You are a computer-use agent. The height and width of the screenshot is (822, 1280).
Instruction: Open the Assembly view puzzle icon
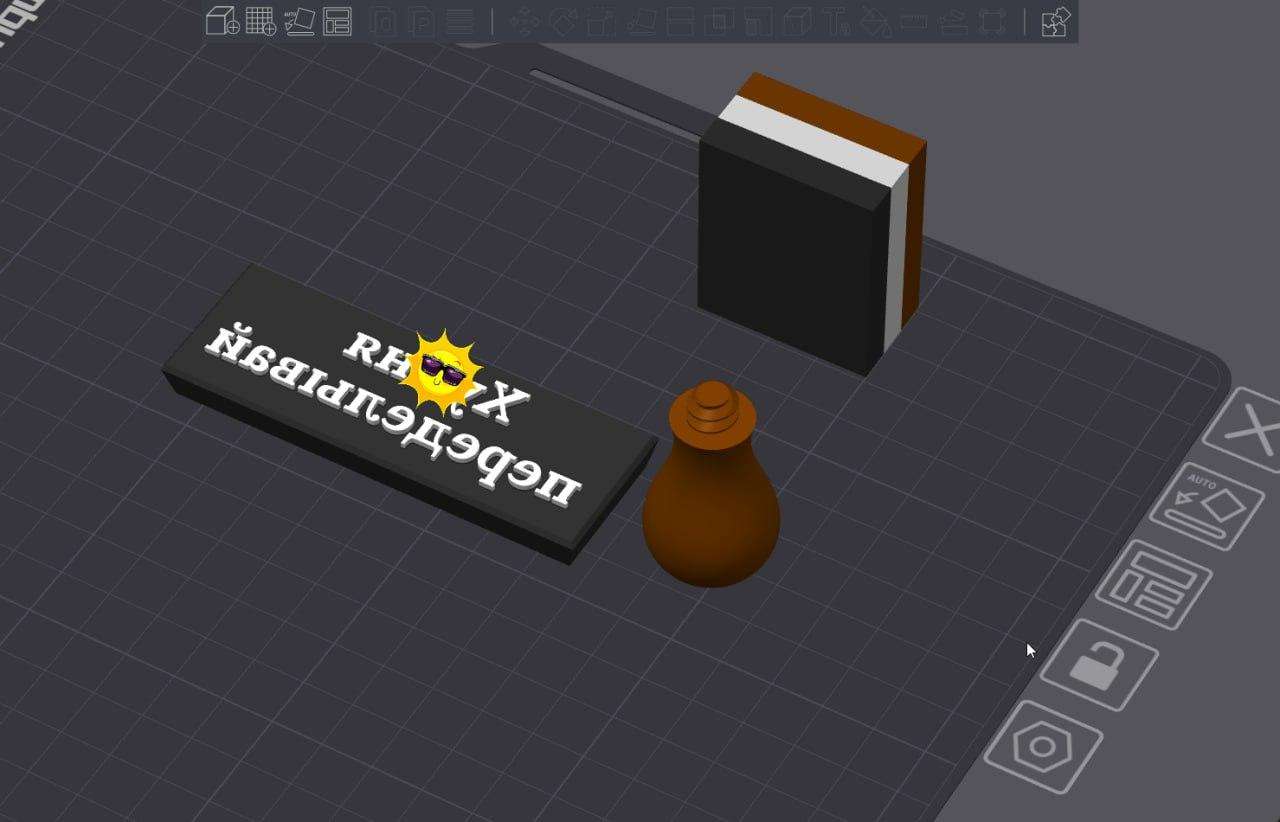pos(1055,21)
